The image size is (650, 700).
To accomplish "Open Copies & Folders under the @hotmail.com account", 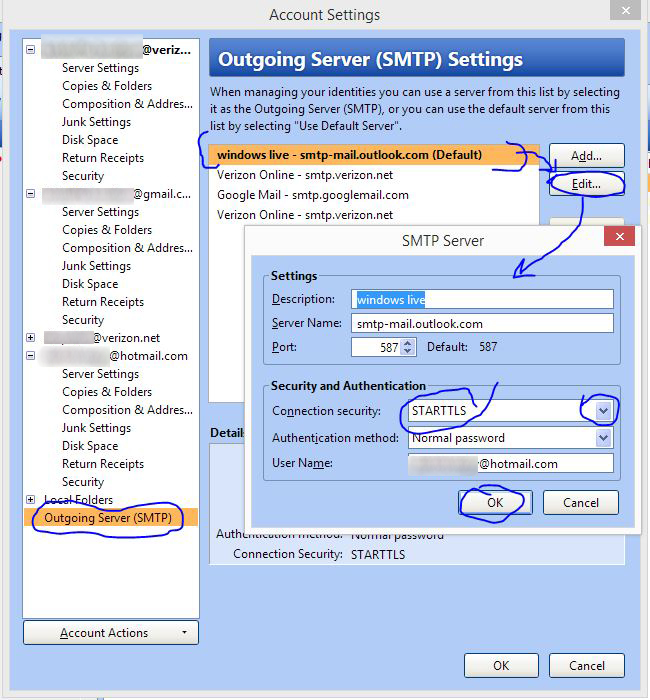I will tap(107, 392).
